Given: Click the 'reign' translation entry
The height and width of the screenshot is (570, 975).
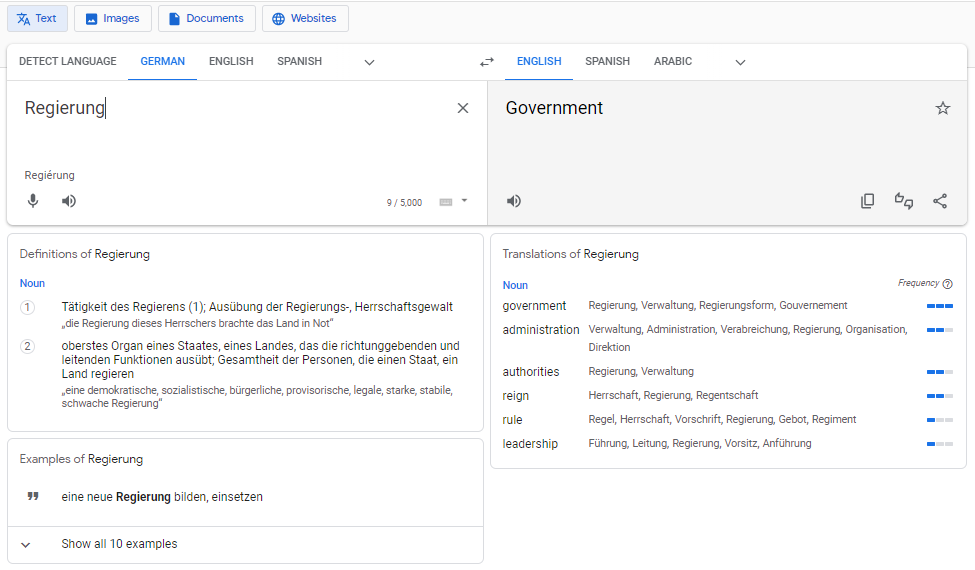Looking at the screenshot, I should click(515, 396).
